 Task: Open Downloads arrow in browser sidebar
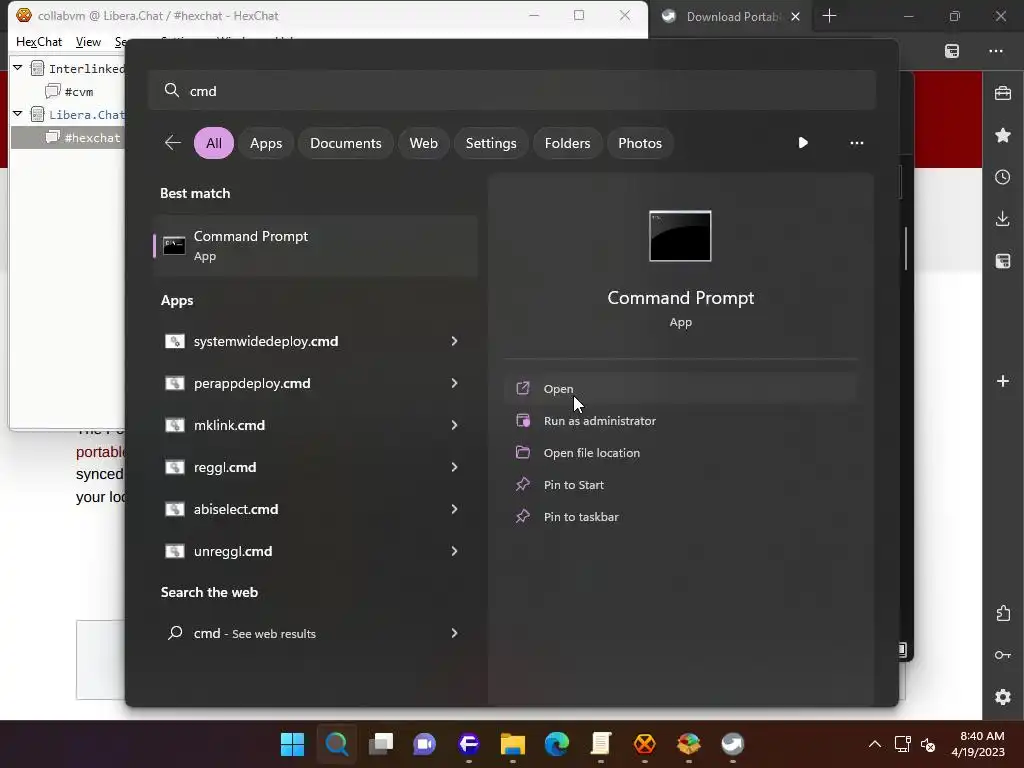[1002, 219]
